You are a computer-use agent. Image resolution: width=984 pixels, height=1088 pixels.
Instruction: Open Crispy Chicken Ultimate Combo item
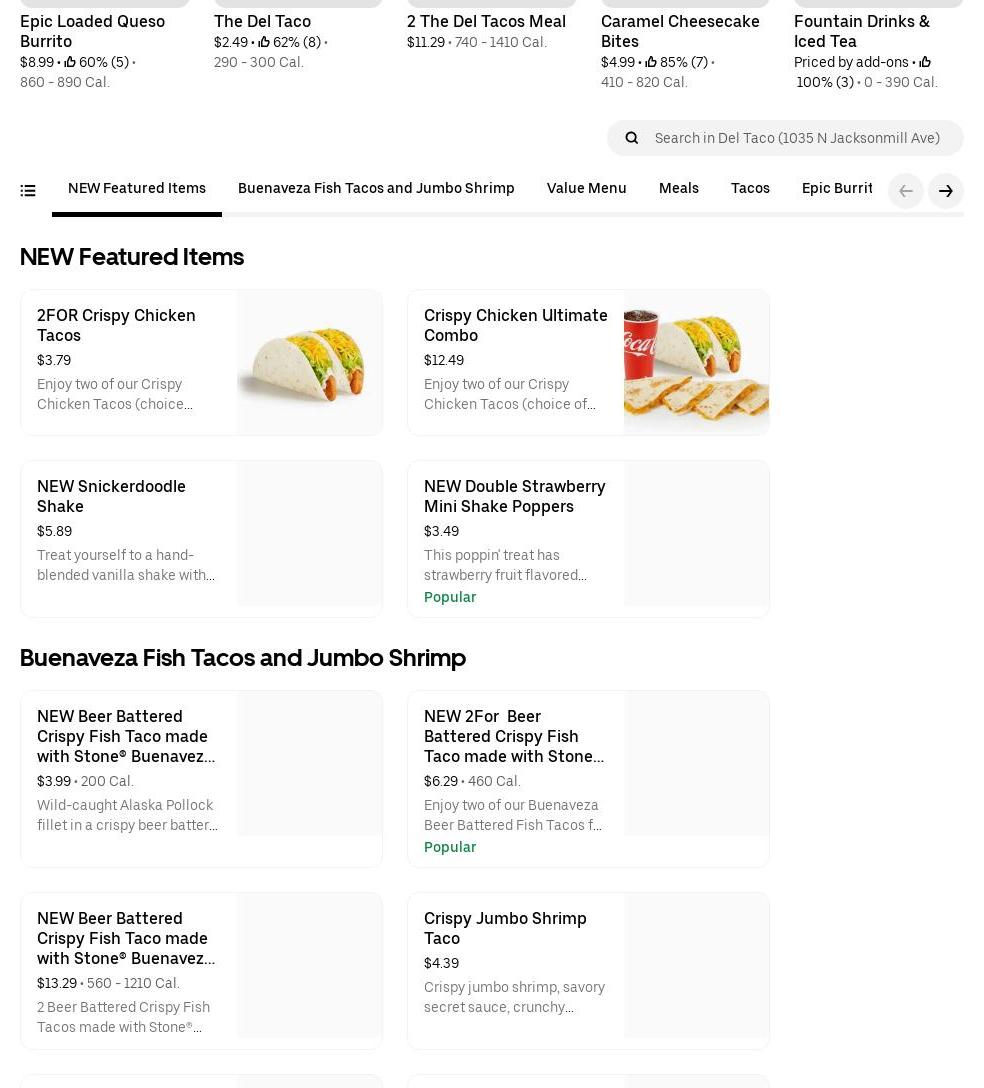click(515, 325)
